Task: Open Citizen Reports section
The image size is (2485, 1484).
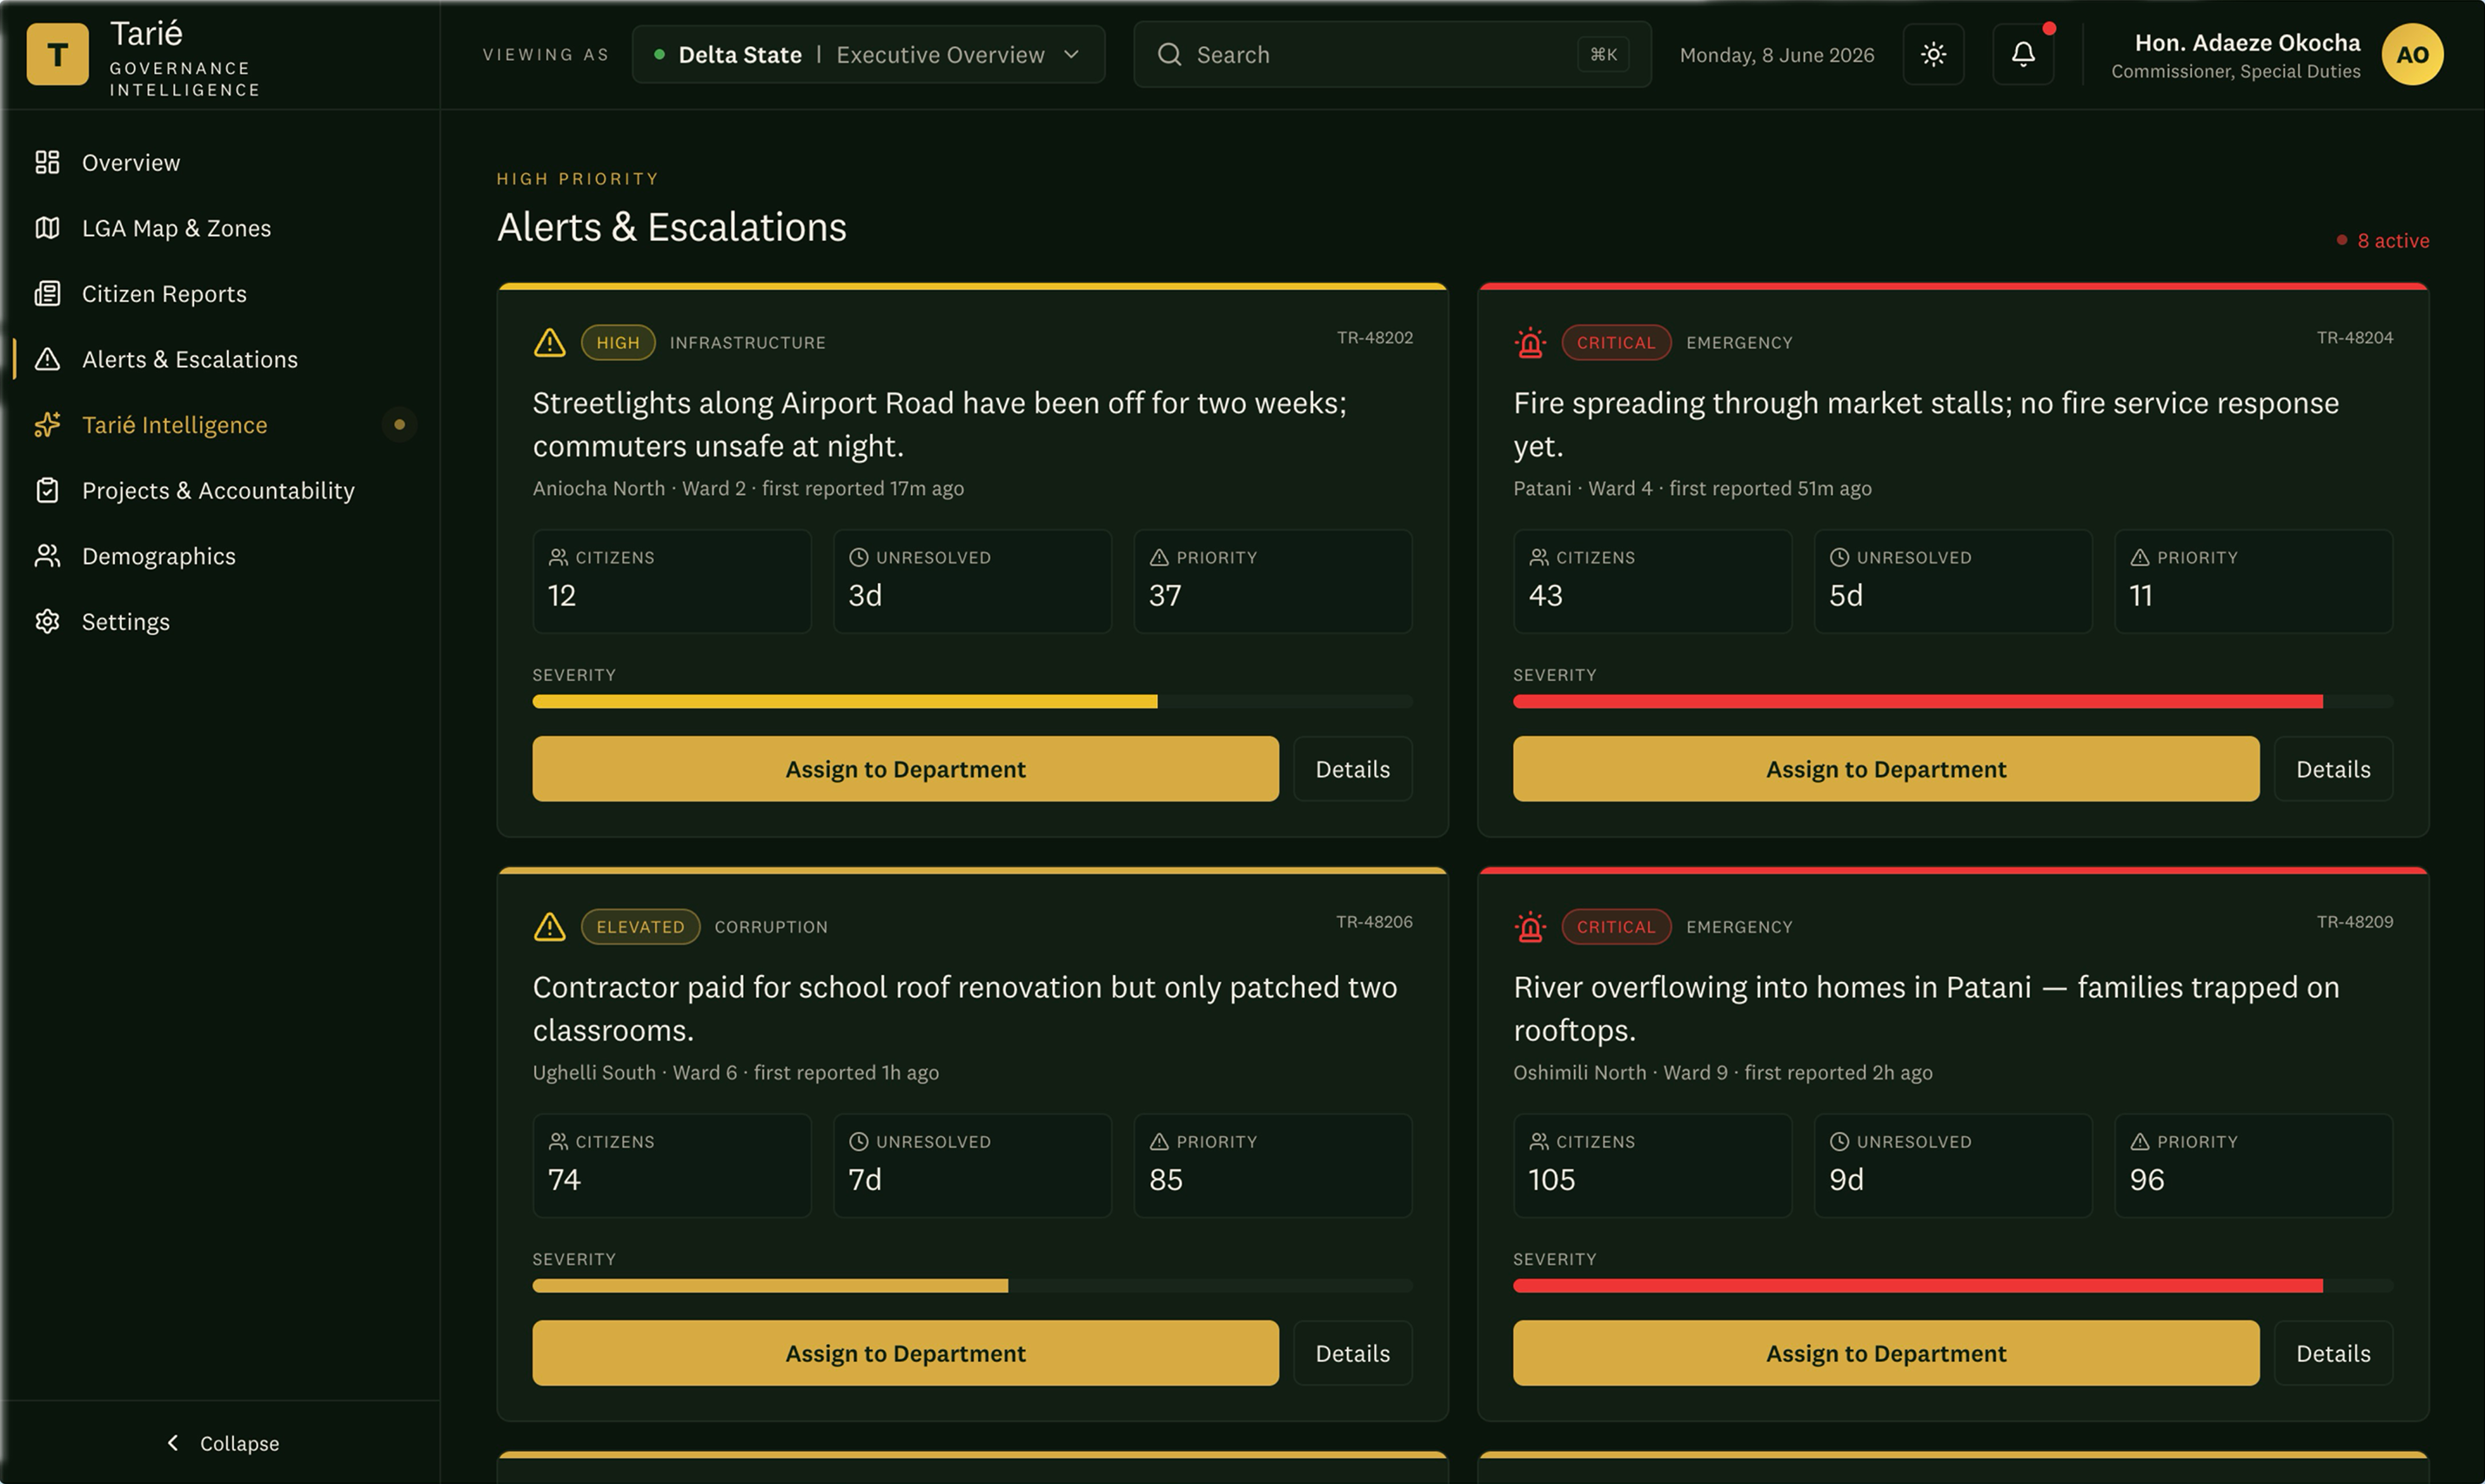Action: tap(220, 293)
